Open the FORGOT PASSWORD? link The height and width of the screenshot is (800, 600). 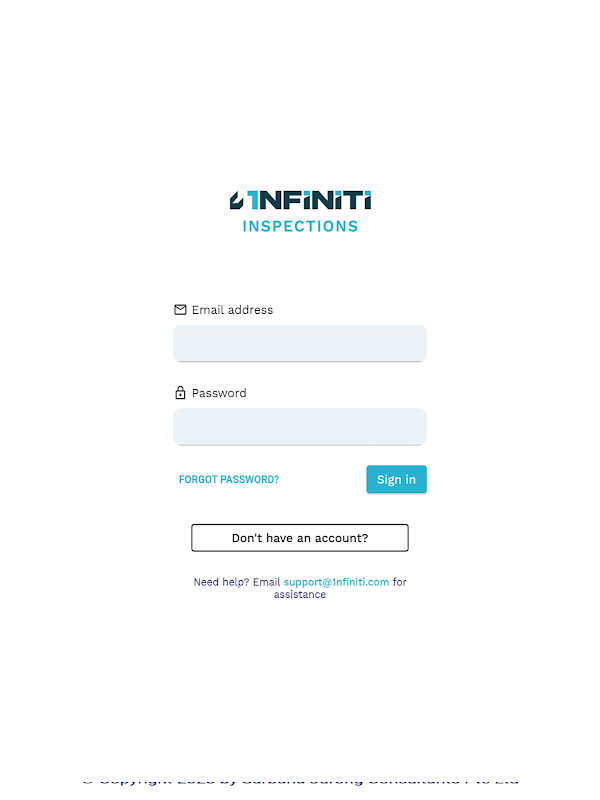pyautogui.click(x=229, y=480)
